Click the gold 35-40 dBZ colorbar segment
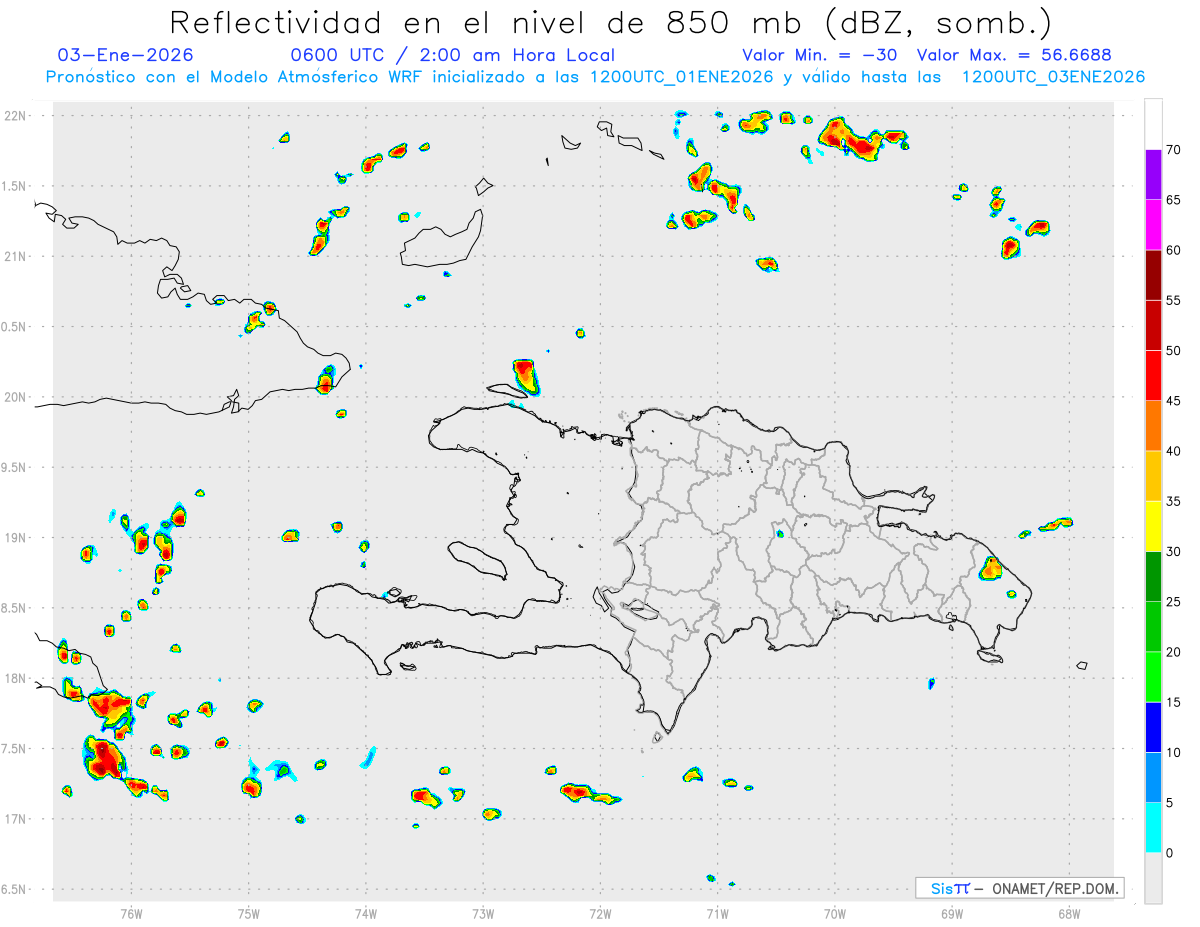Image resolution: width=1200 pixels, height=927 pixels. click(x=1153, y=476)
